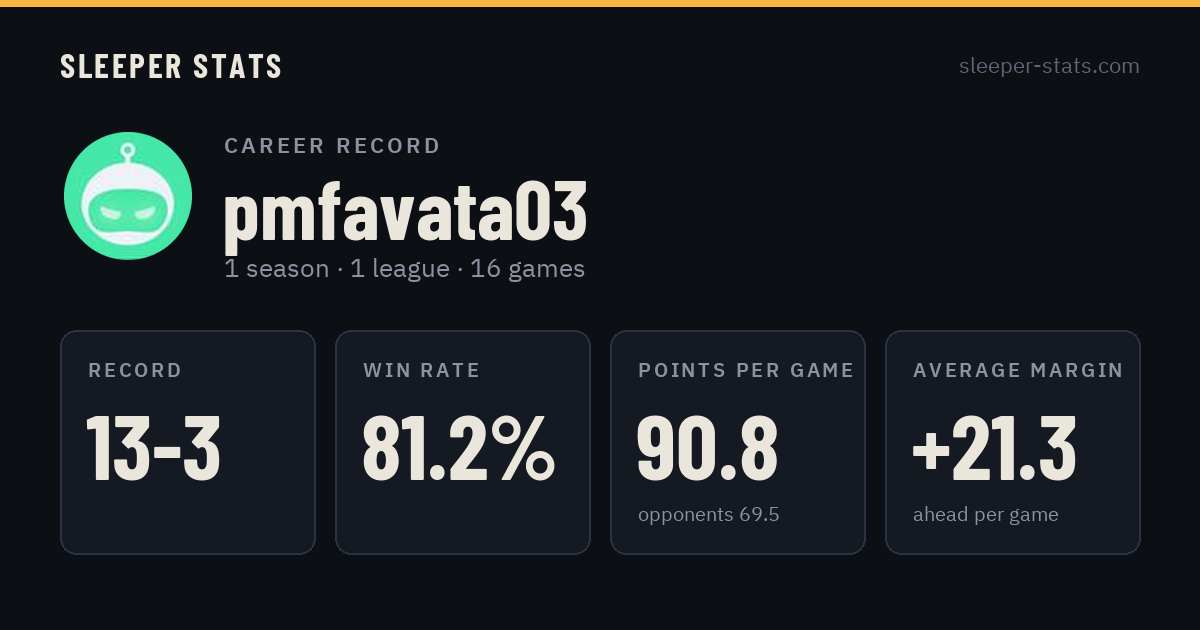Click the 81.2% win rate value

point(458,448)
